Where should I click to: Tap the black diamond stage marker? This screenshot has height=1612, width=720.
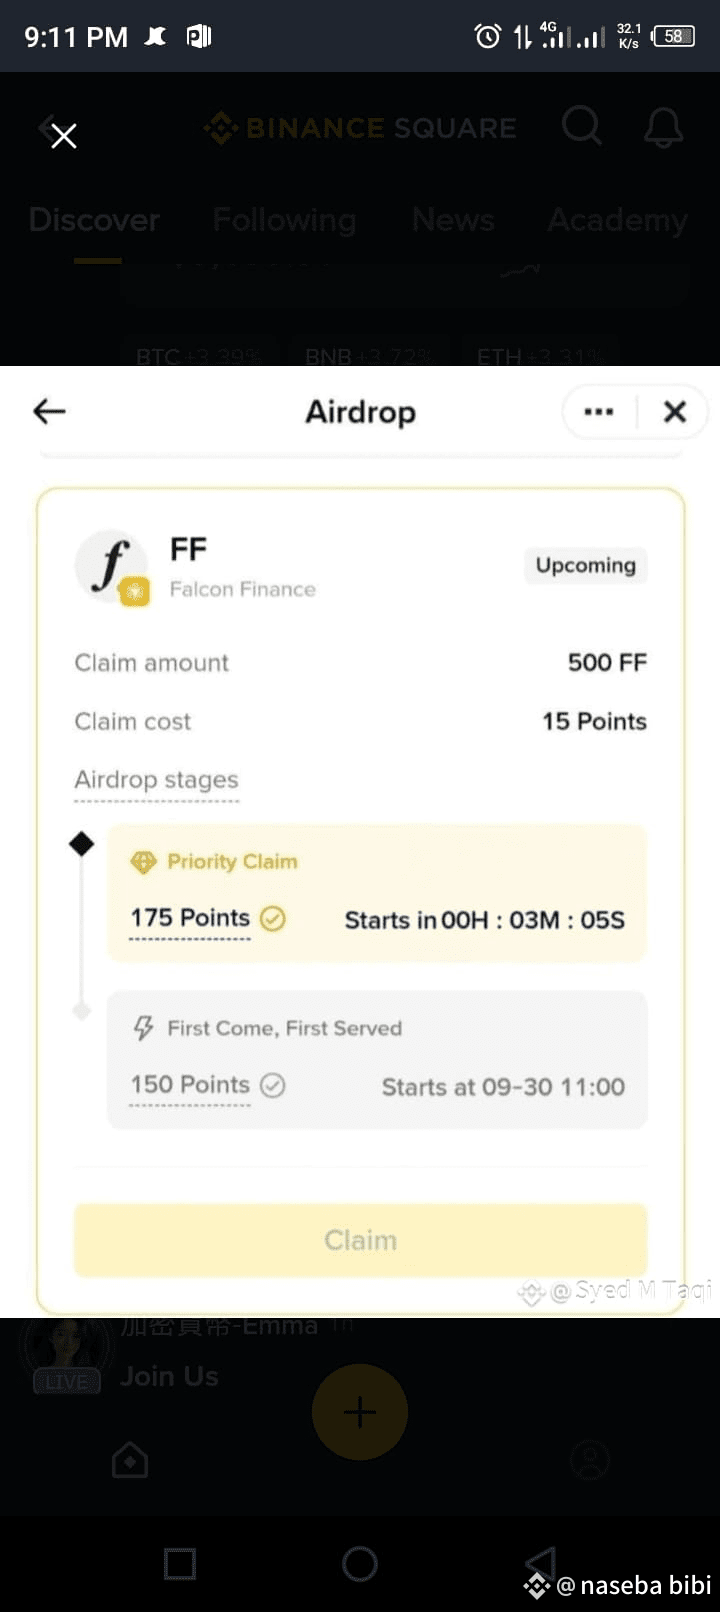click(82, 844)
